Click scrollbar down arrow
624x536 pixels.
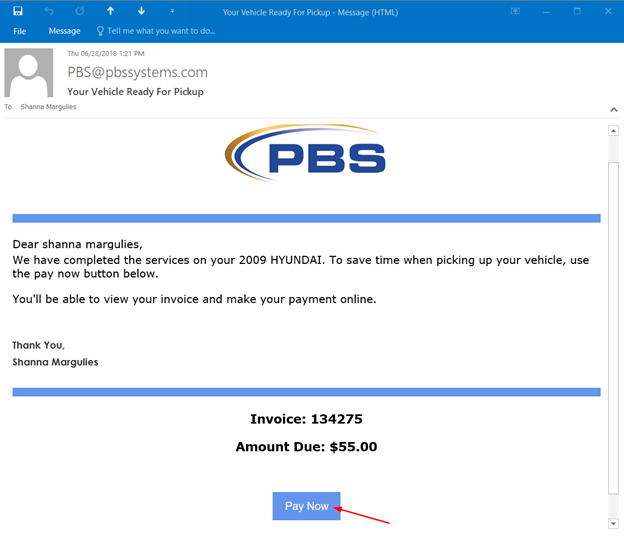pos(613,524)
